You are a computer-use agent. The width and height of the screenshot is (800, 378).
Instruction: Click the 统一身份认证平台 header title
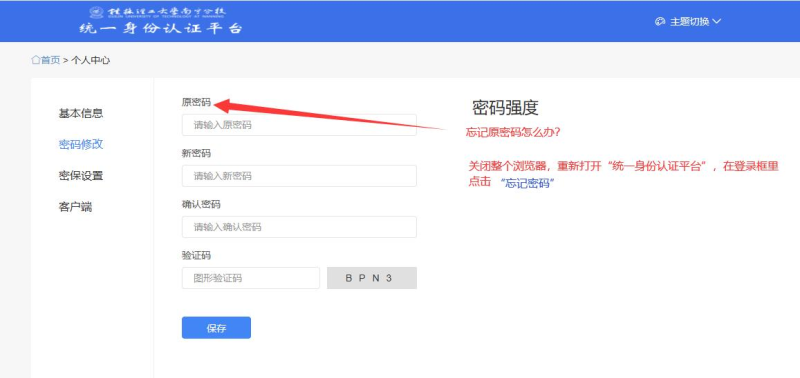click(x=161, y=29)
